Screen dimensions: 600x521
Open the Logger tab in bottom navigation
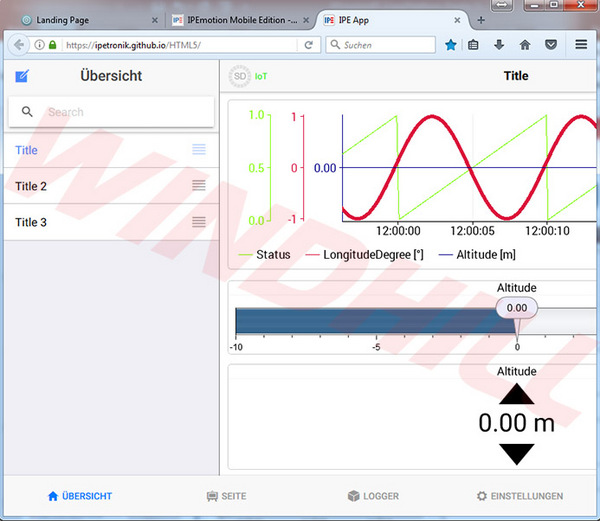[x=373, y=496]
